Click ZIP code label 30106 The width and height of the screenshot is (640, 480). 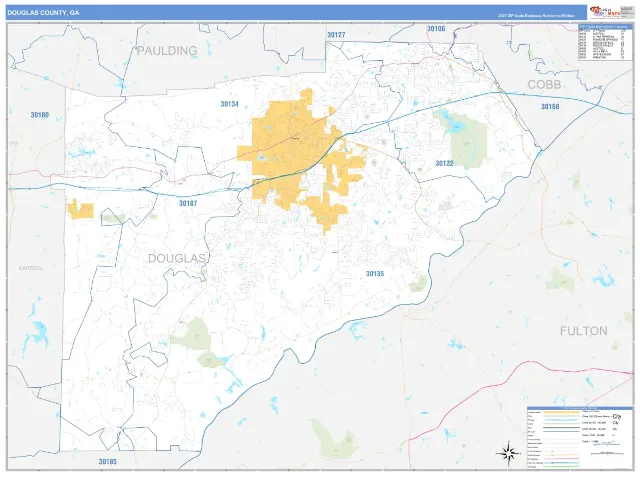[436, 29]
